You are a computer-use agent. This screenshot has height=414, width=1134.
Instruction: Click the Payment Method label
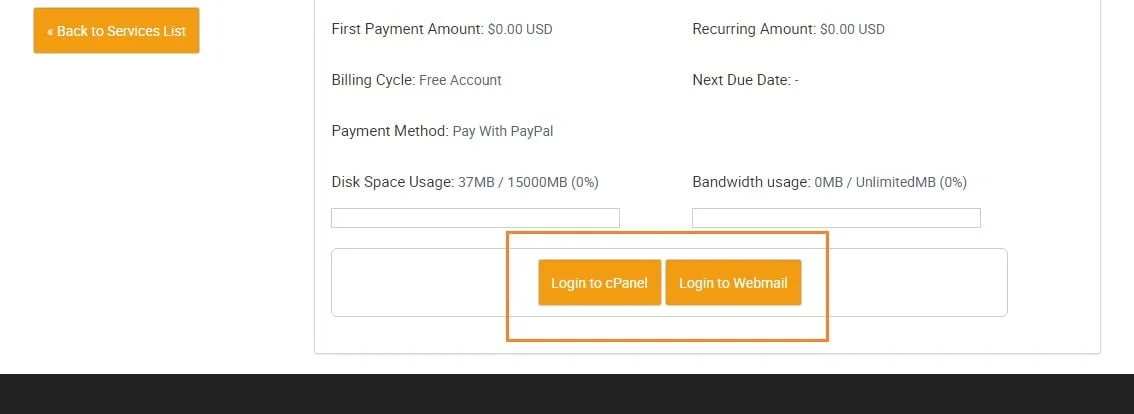[389, 131]
